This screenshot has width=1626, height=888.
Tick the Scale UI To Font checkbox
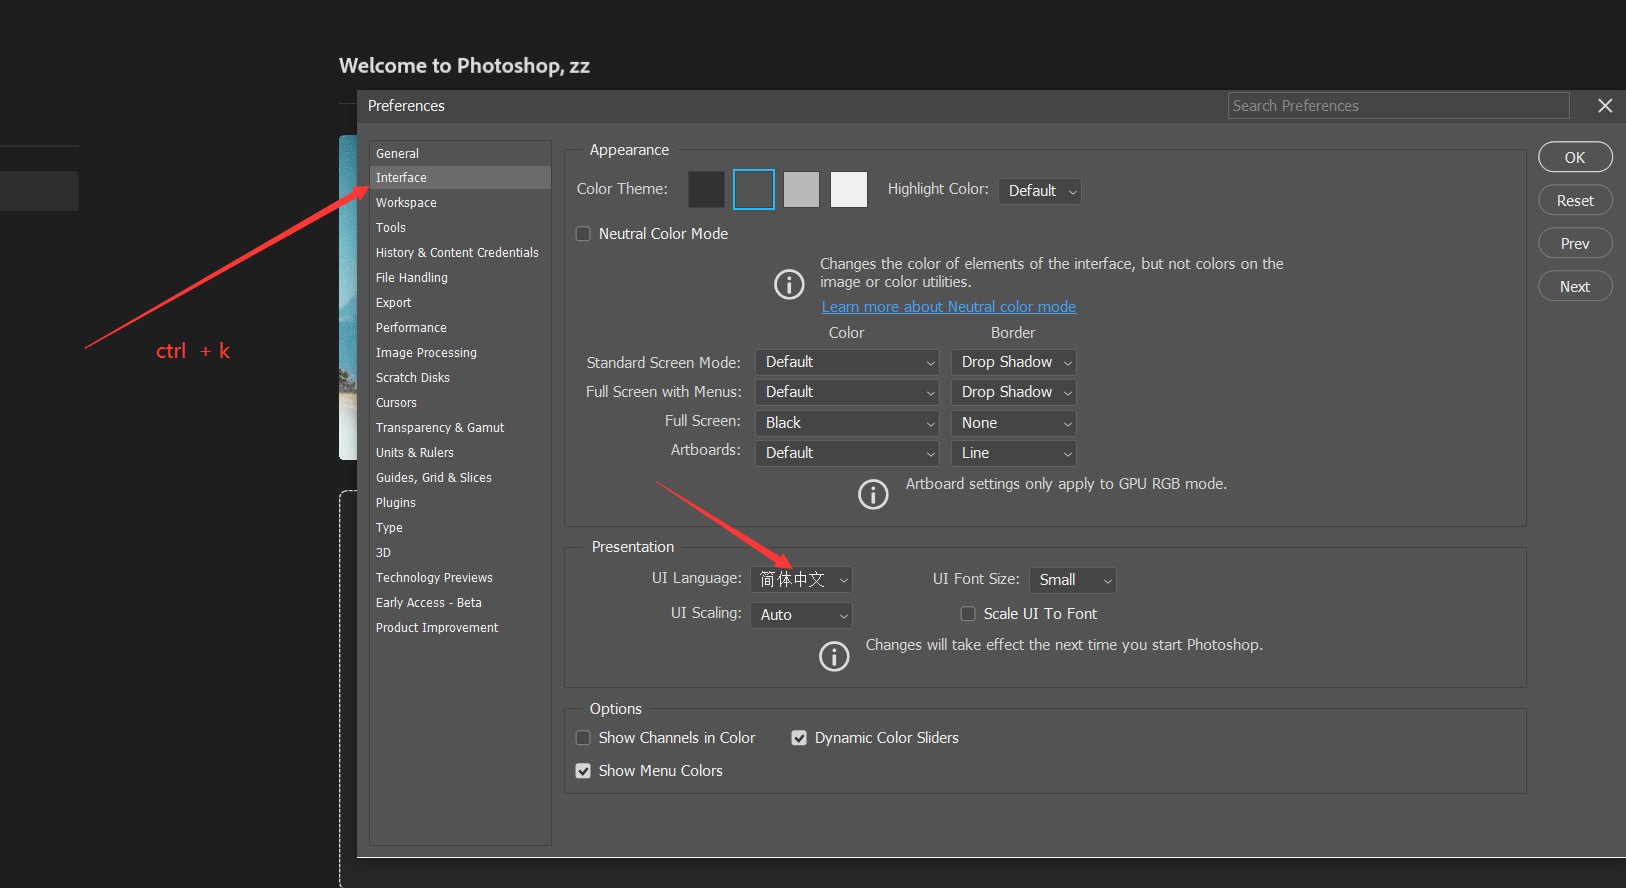[968, 614]
